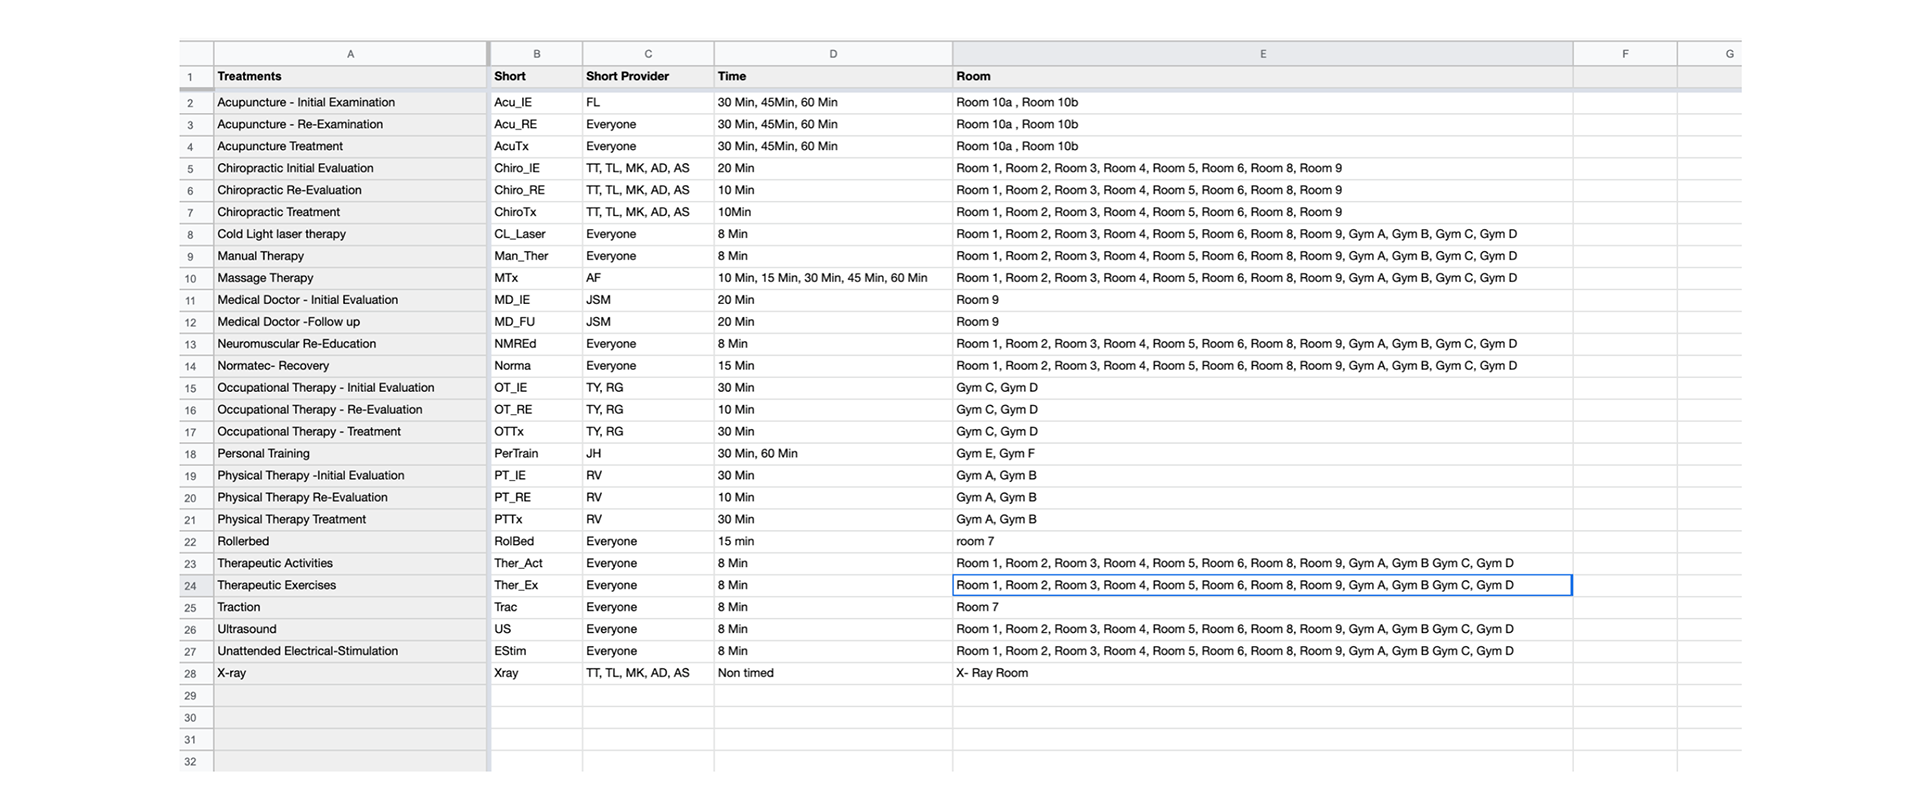This screenshot has width=1920, height=808.
Task: Select 'Acupuncture - Initial Examination' cell
Action: (x=350, y=102)
